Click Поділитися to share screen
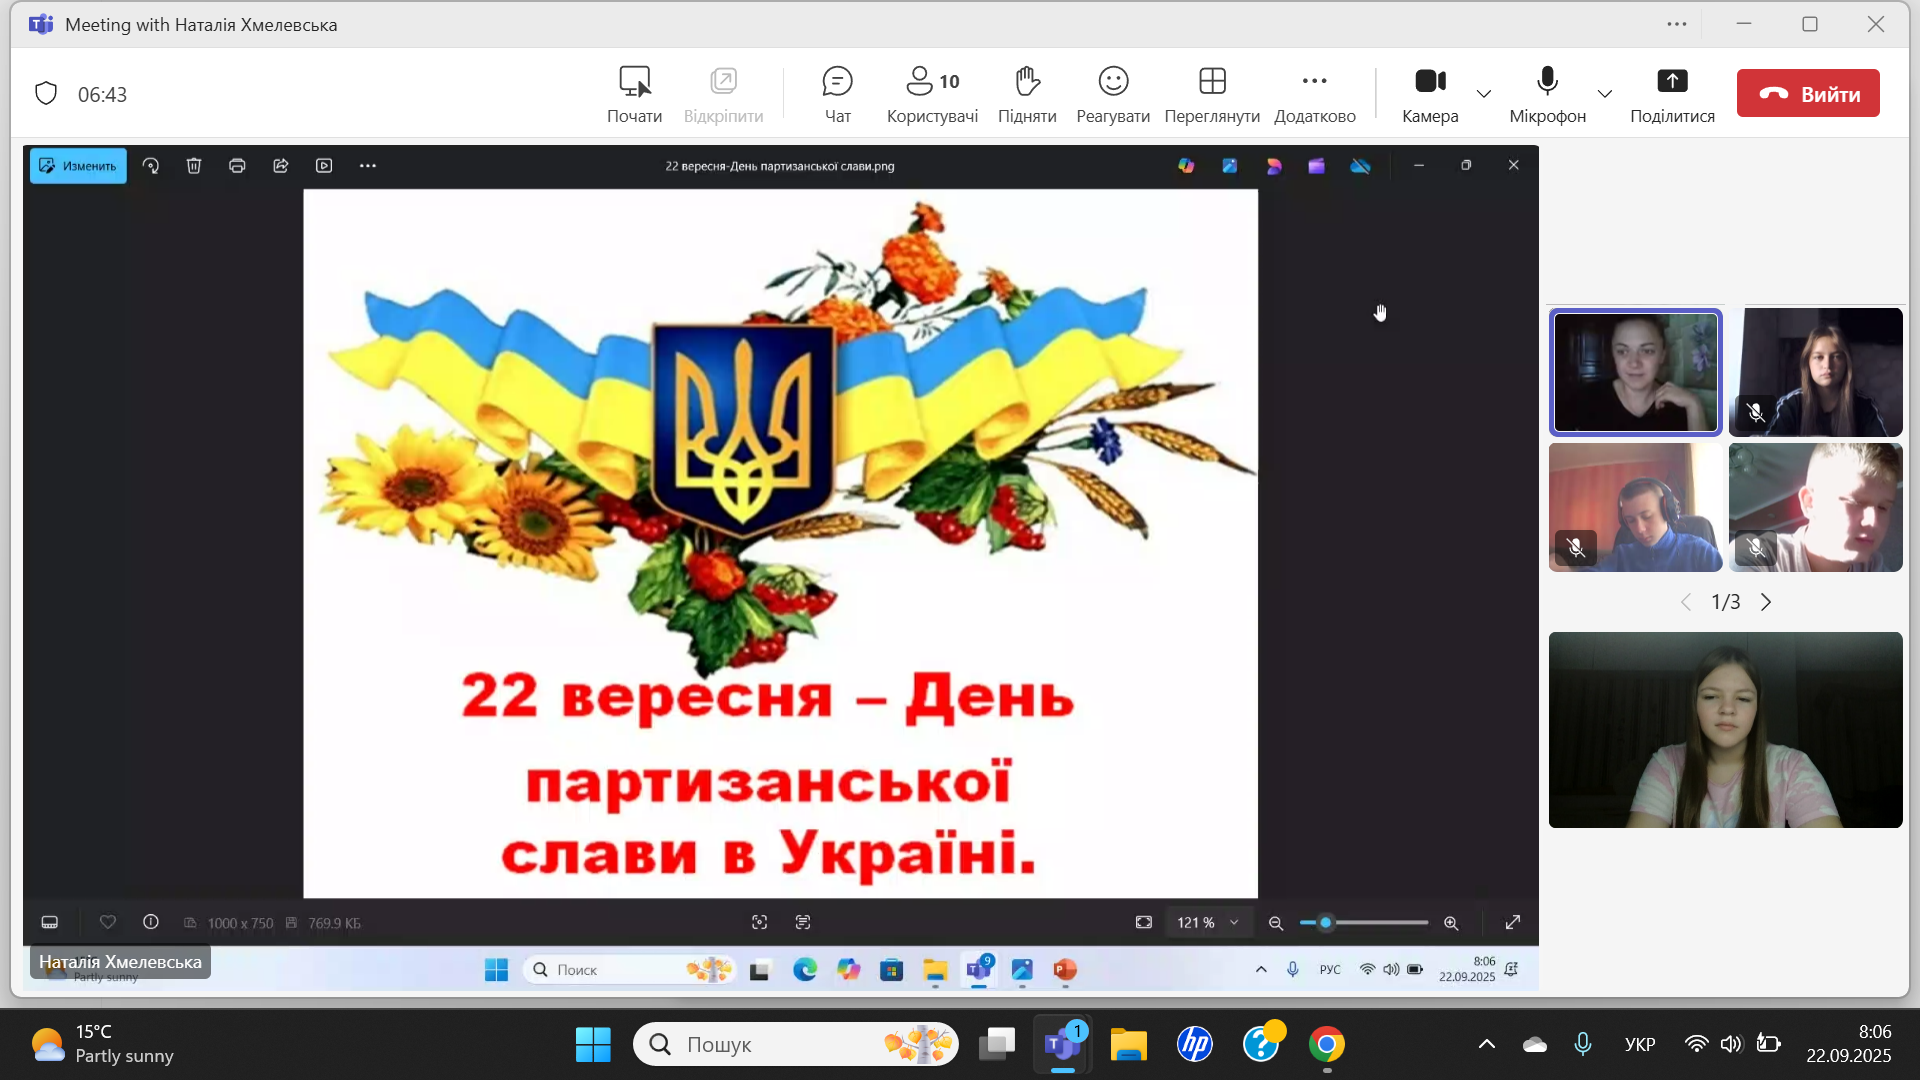The image size is (1920, 1080). coord(1672,94)
